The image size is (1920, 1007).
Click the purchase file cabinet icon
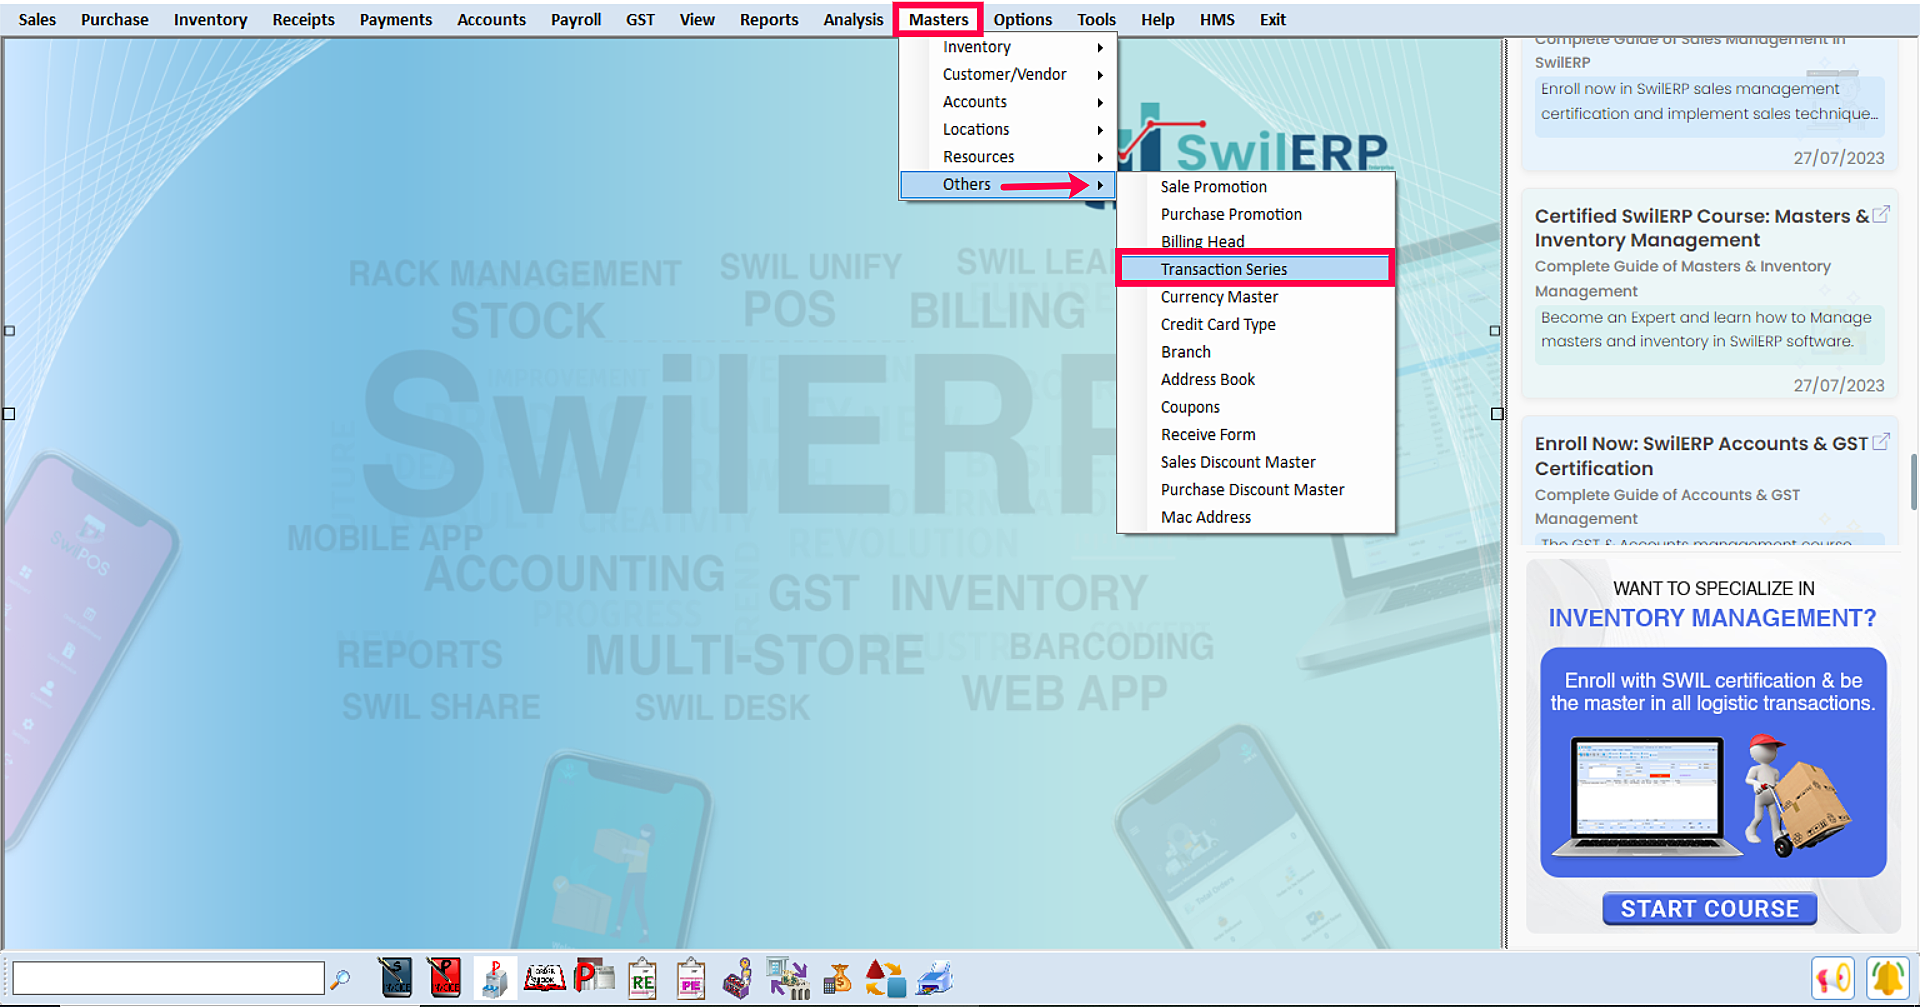(x=494, y=978)
